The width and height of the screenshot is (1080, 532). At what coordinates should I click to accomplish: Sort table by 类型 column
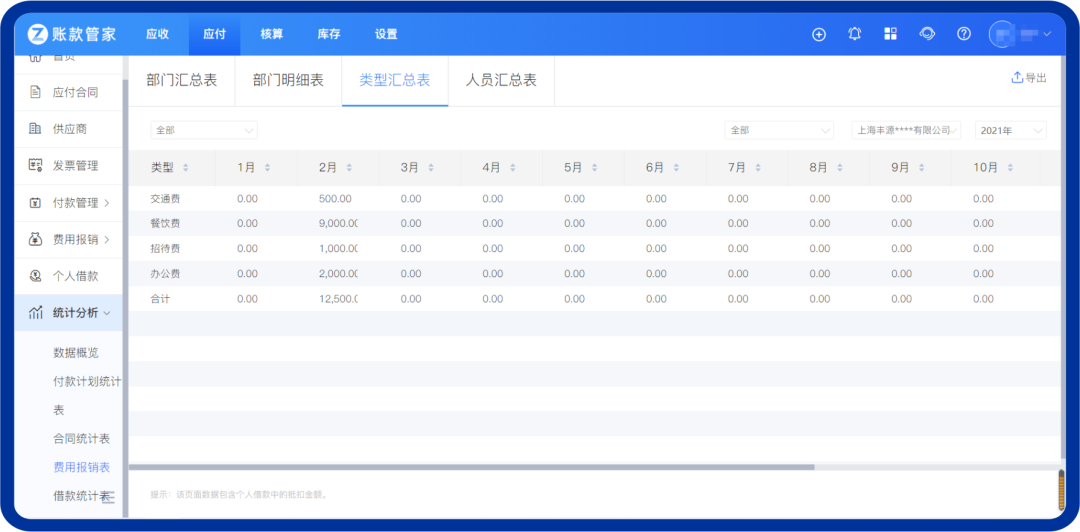pos(185,168)
